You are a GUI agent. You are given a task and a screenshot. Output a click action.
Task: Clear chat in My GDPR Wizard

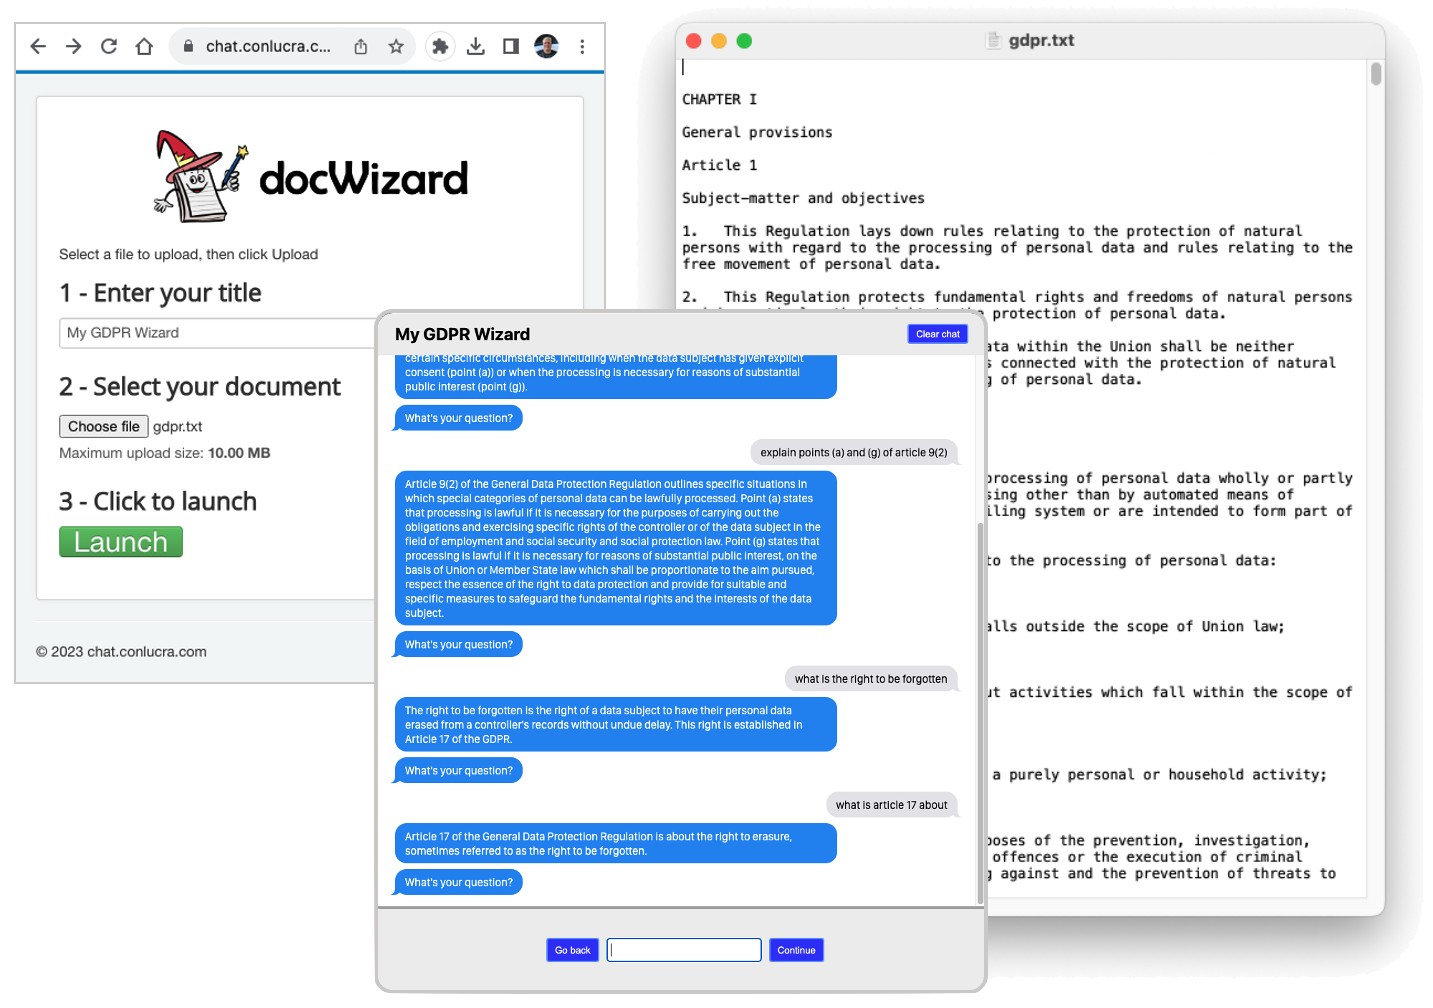pos(937,334)
